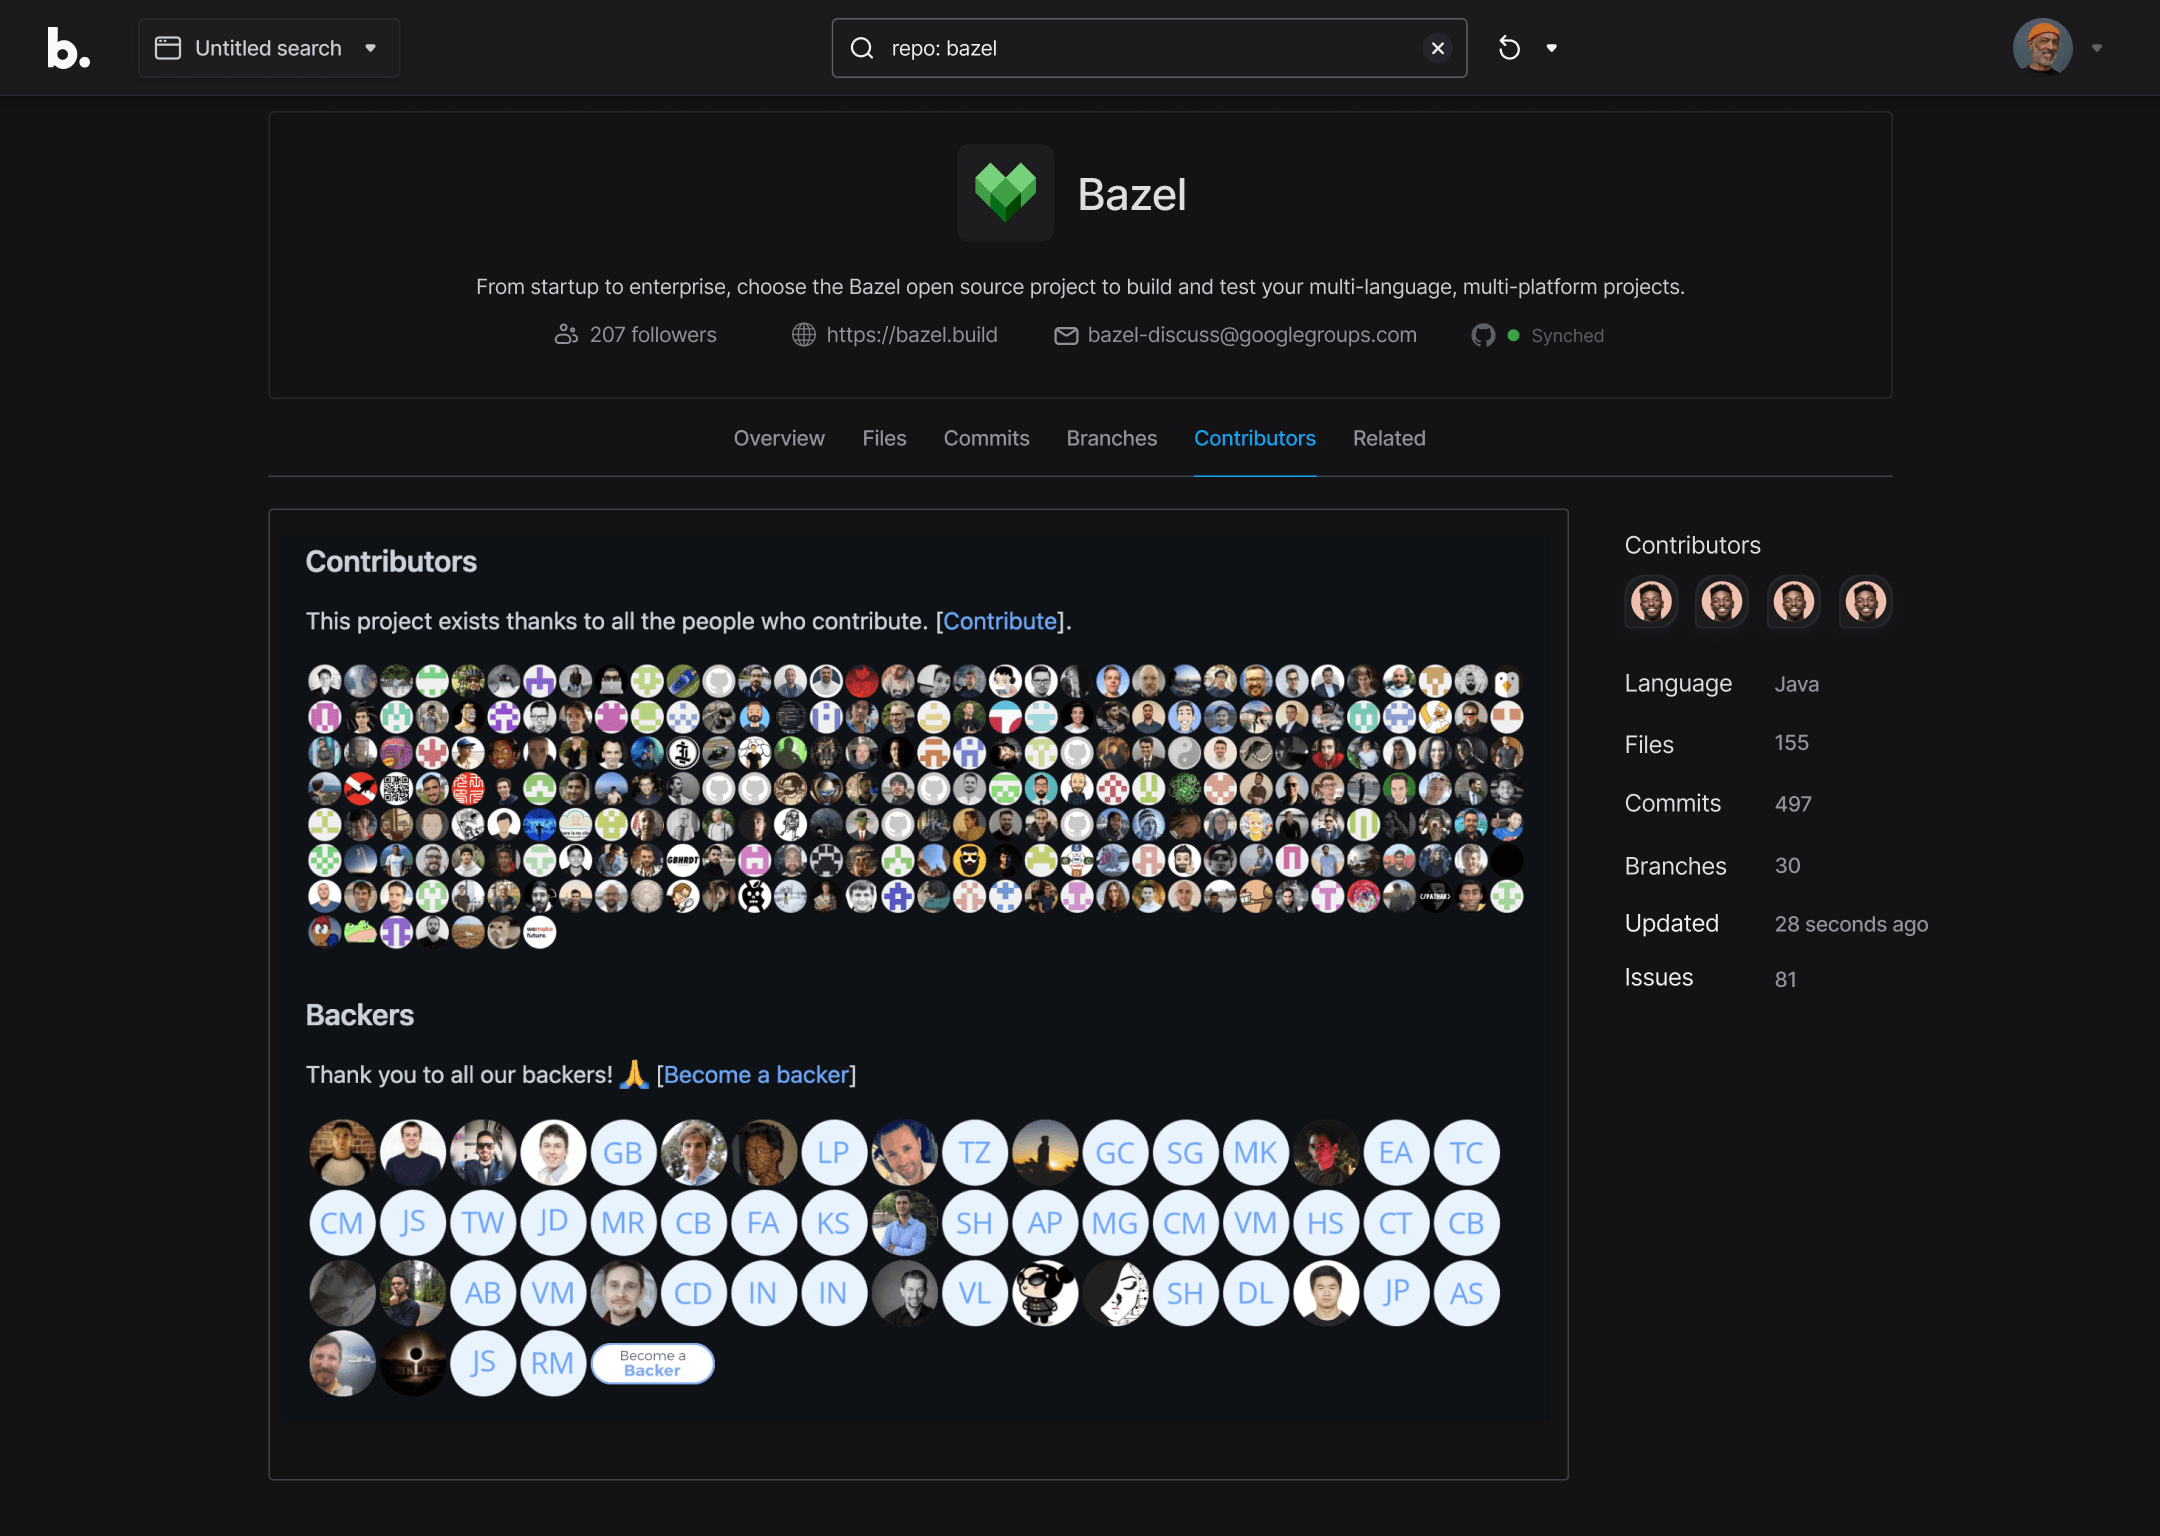Click the KS backer avatar
This screenshot has width=2160, height=1536.
(833, 1223)
